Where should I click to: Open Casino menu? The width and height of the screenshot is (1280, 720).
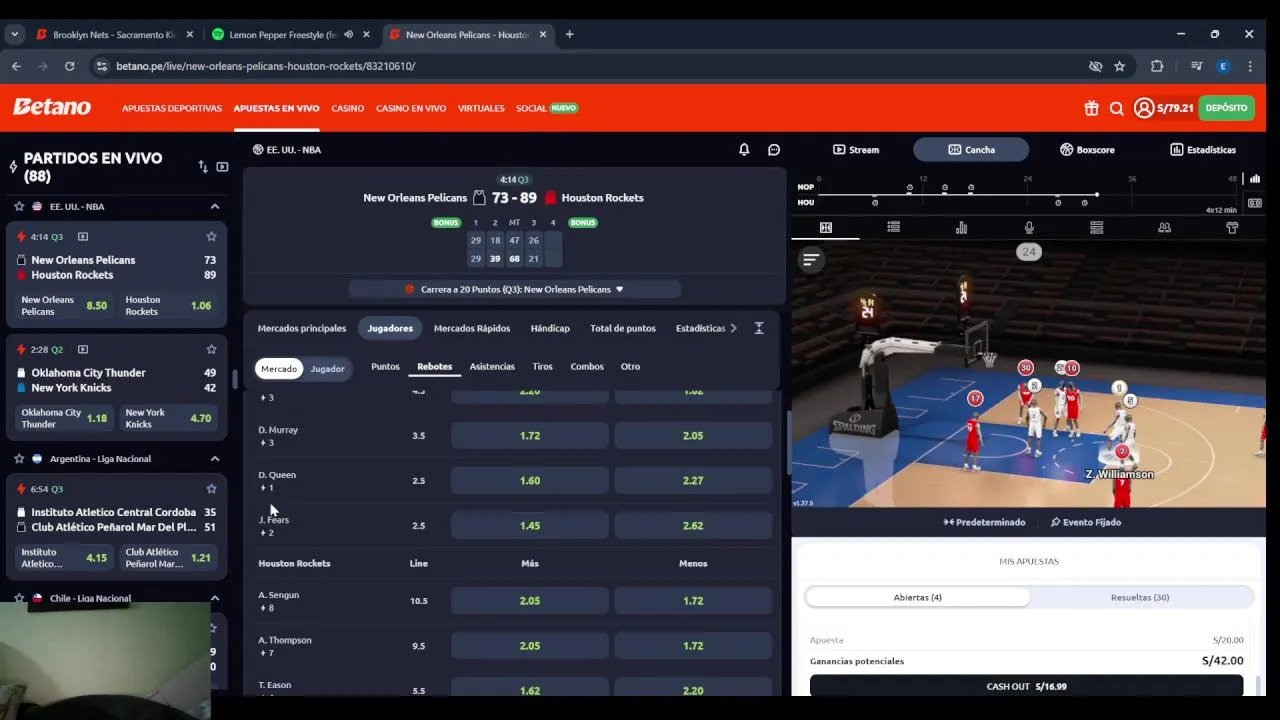click(x=348, y=108)
